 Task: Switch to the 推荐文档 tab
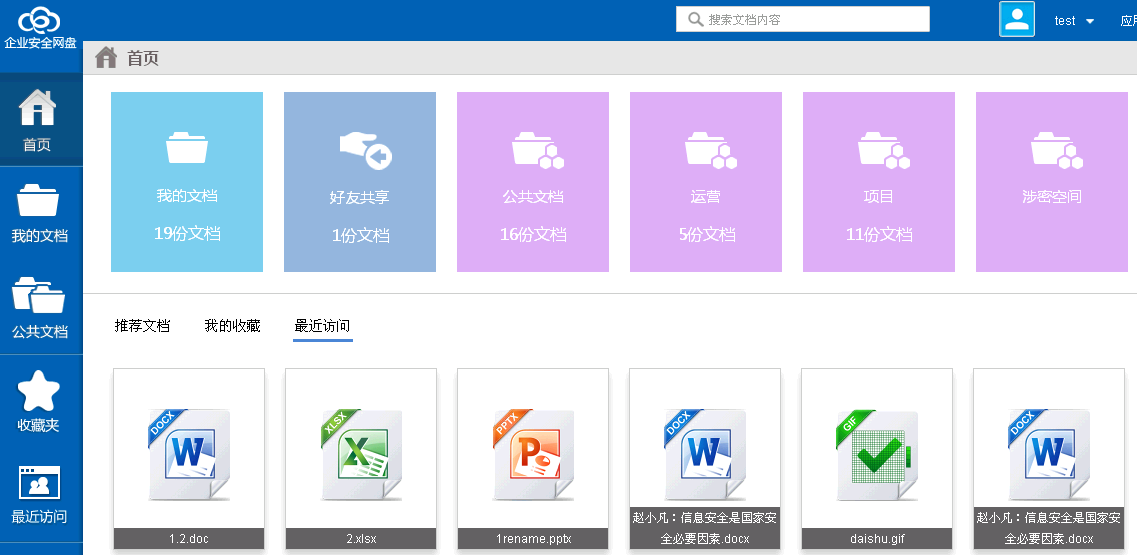142,326
